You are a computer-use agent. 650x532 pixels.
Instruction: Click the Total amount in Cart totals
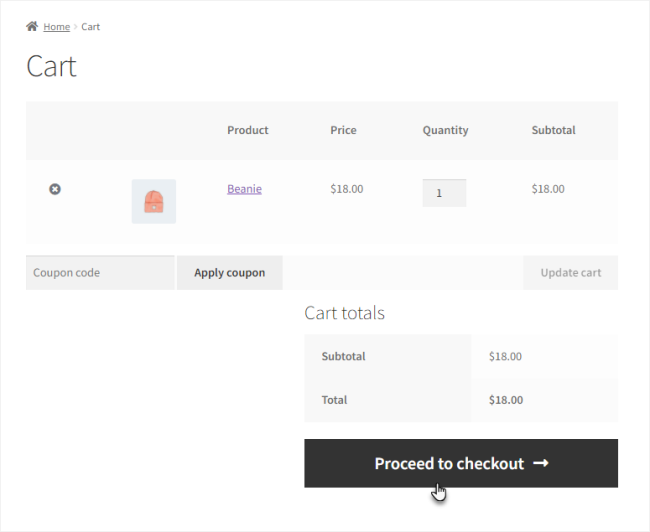coord(505,400)
